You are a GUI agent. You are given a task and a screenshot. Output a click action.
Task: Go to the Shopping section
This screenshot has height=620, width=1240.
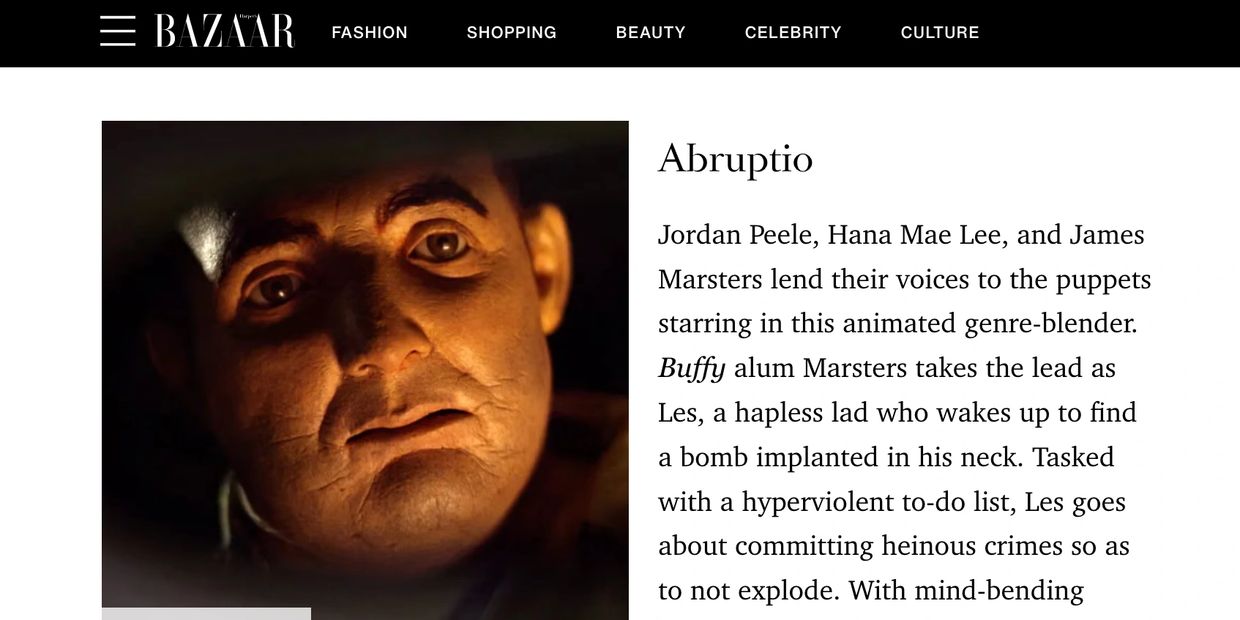(512, 32)
